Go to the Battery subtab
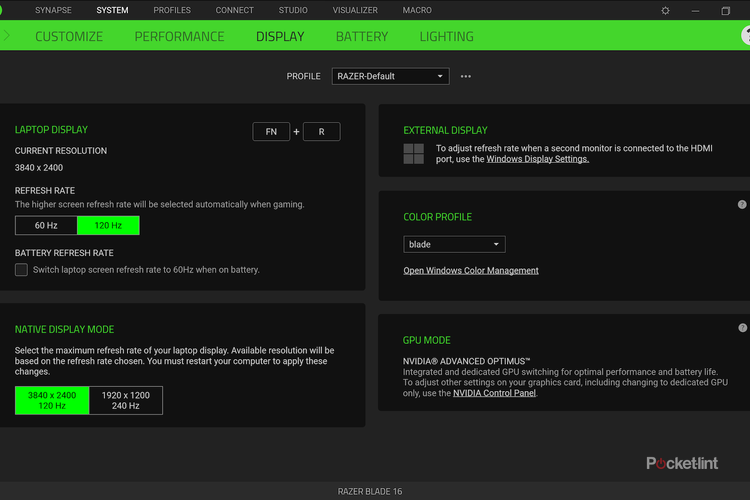Screen dimensions: 750x500 coord(362,36)
